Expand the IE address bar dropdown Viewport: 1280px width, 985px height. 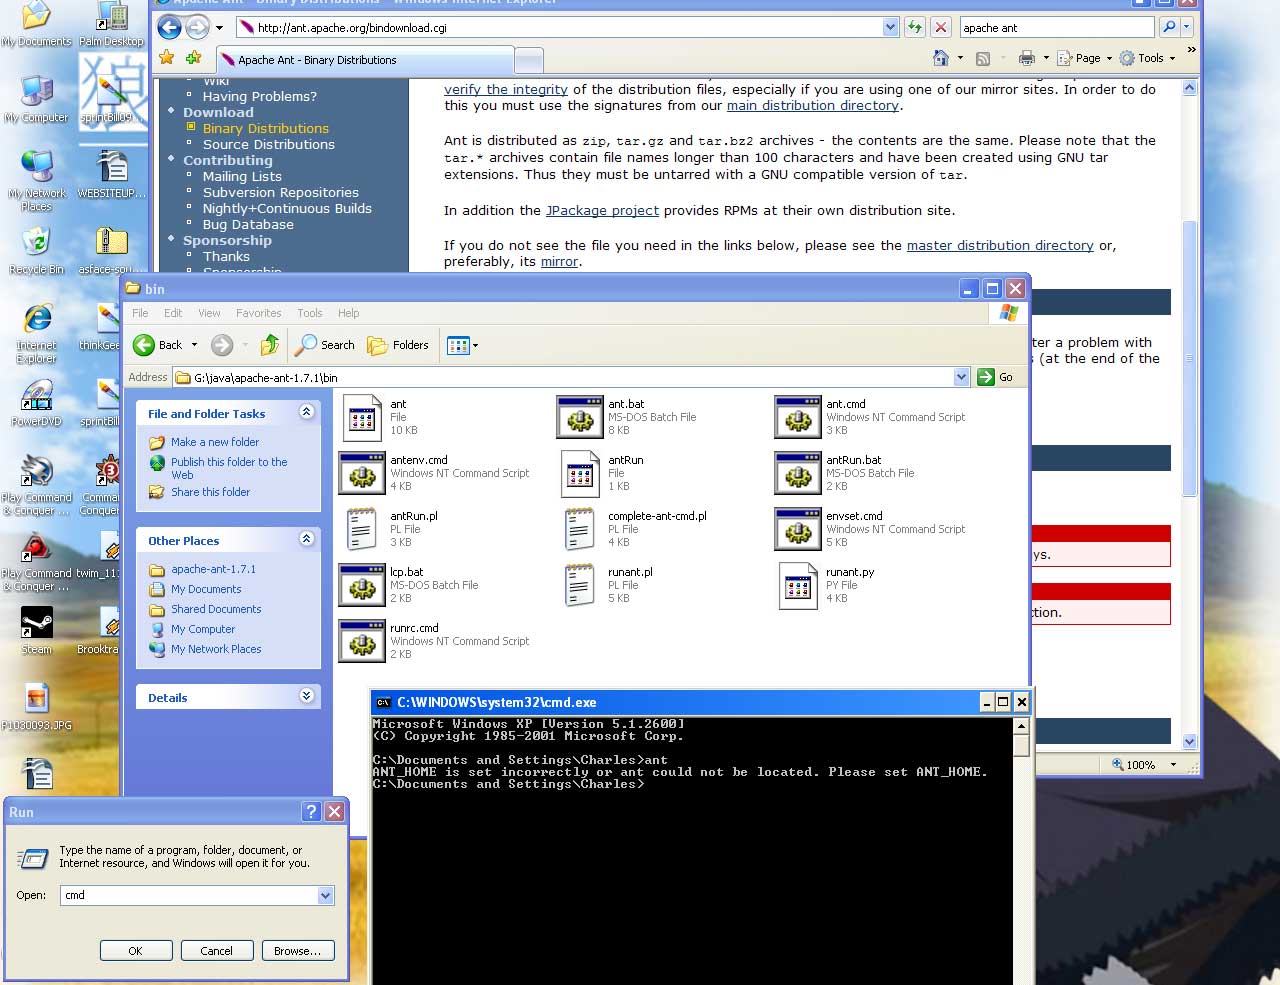(890, 27)
